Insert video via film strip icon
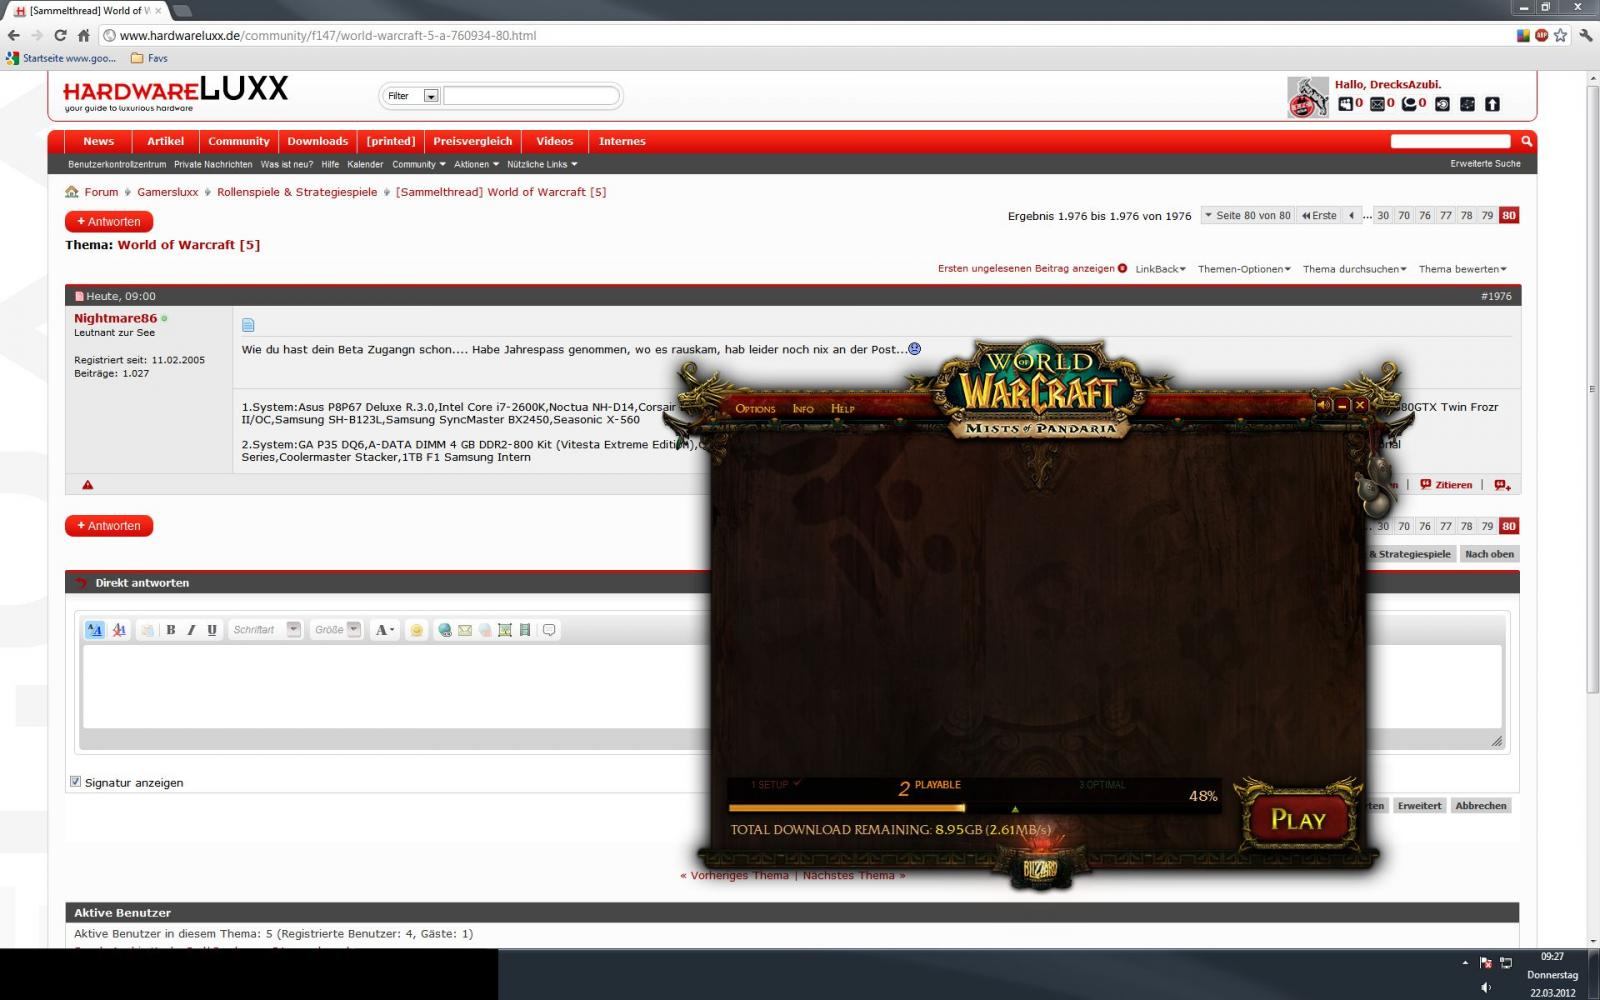This screenshot has height=1000, width=1600. pyautogui.click(x=525, y=630)
